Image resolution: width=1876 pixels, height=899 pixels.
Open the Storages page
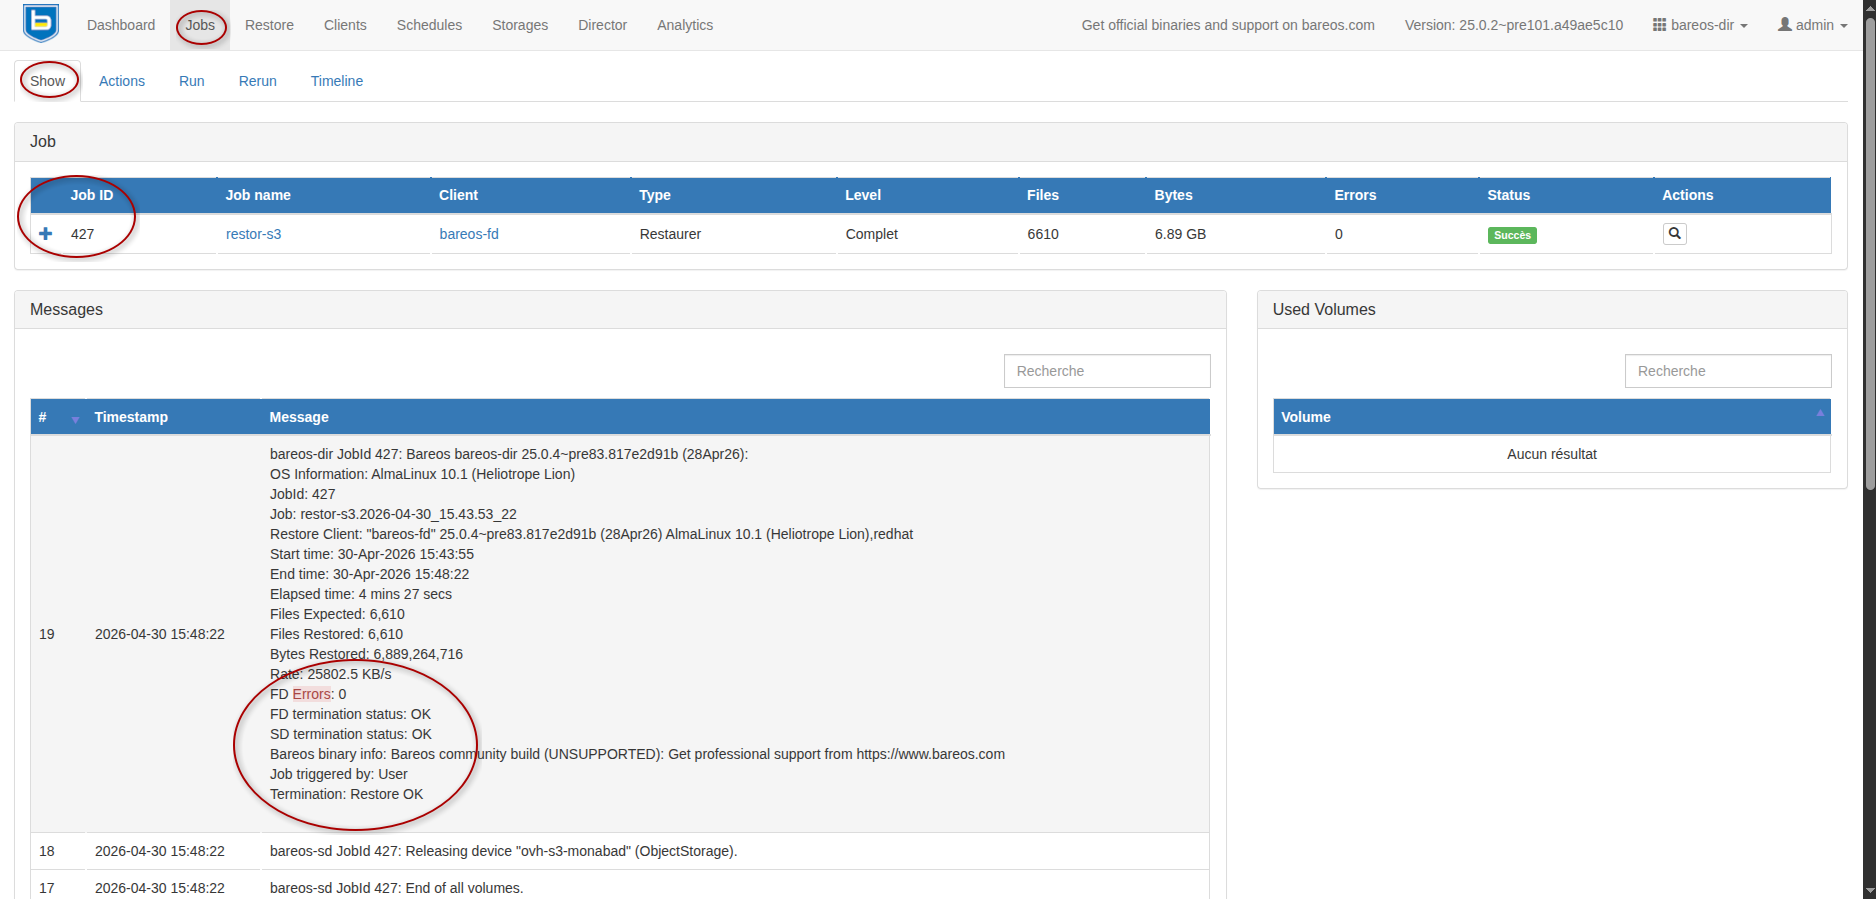pos(520,25)
